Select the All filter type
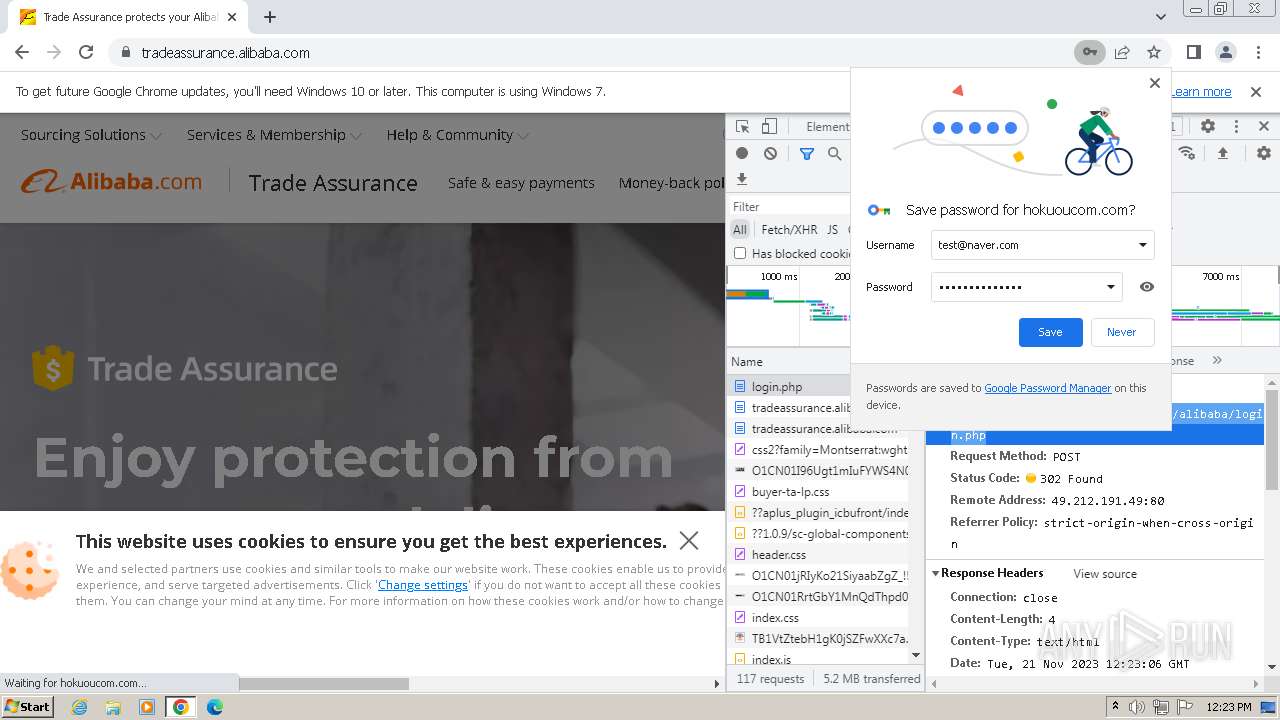The image size is (1280, 720). click(x=740, y=229)
